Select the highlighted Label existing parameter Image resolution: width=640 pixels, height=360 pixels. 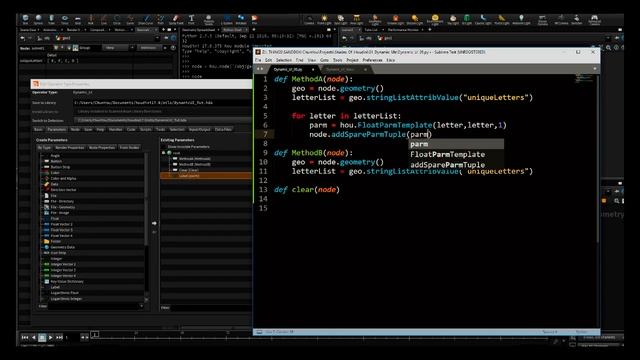206,176
